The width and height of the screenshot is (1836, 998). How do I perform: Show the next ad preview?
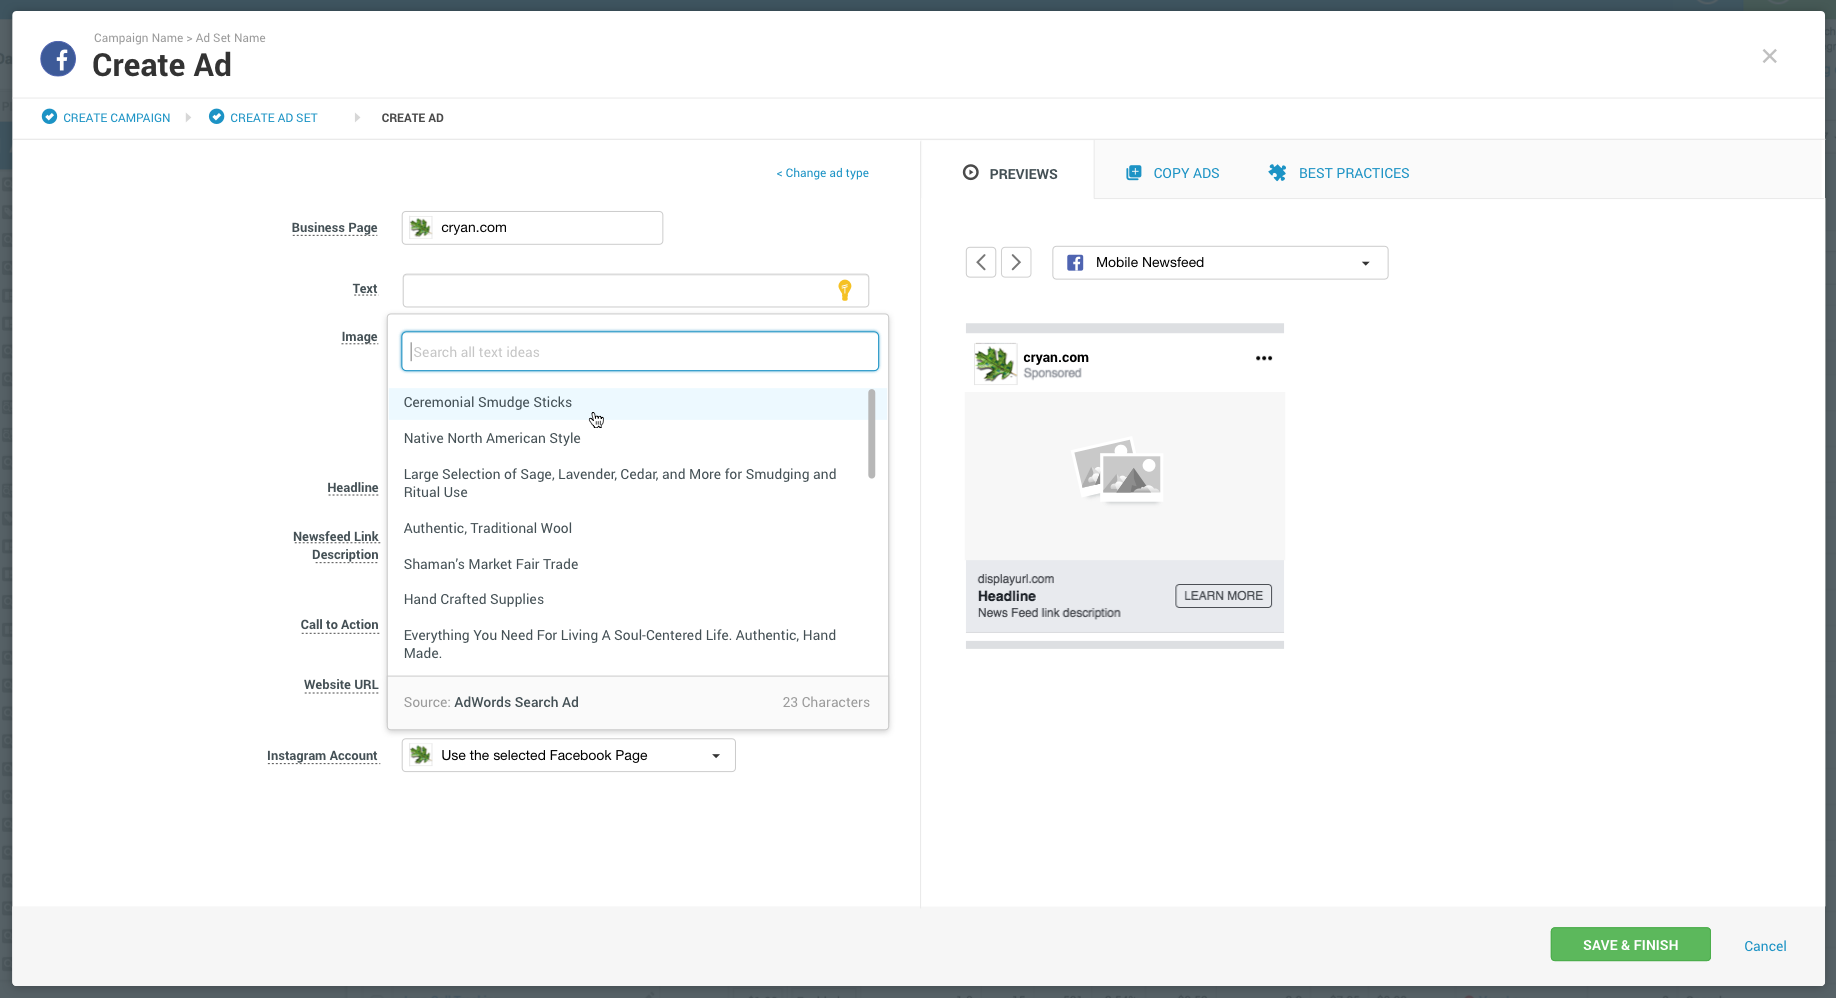click(x=1016, y=262)
